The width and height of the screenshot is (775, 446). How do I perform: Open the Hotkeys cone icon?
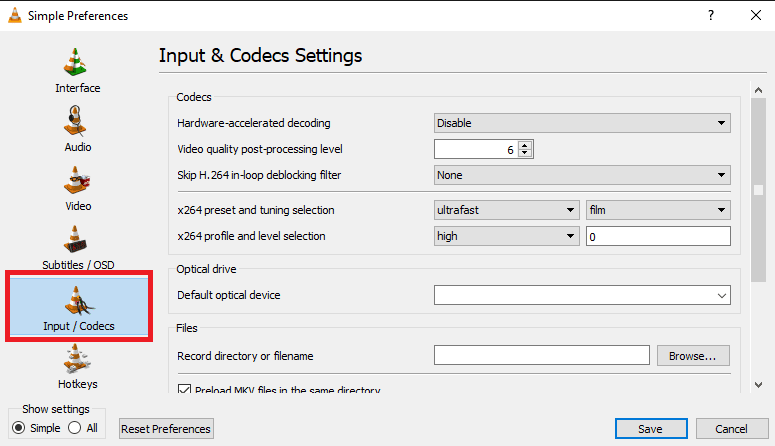tap(76, 359)
